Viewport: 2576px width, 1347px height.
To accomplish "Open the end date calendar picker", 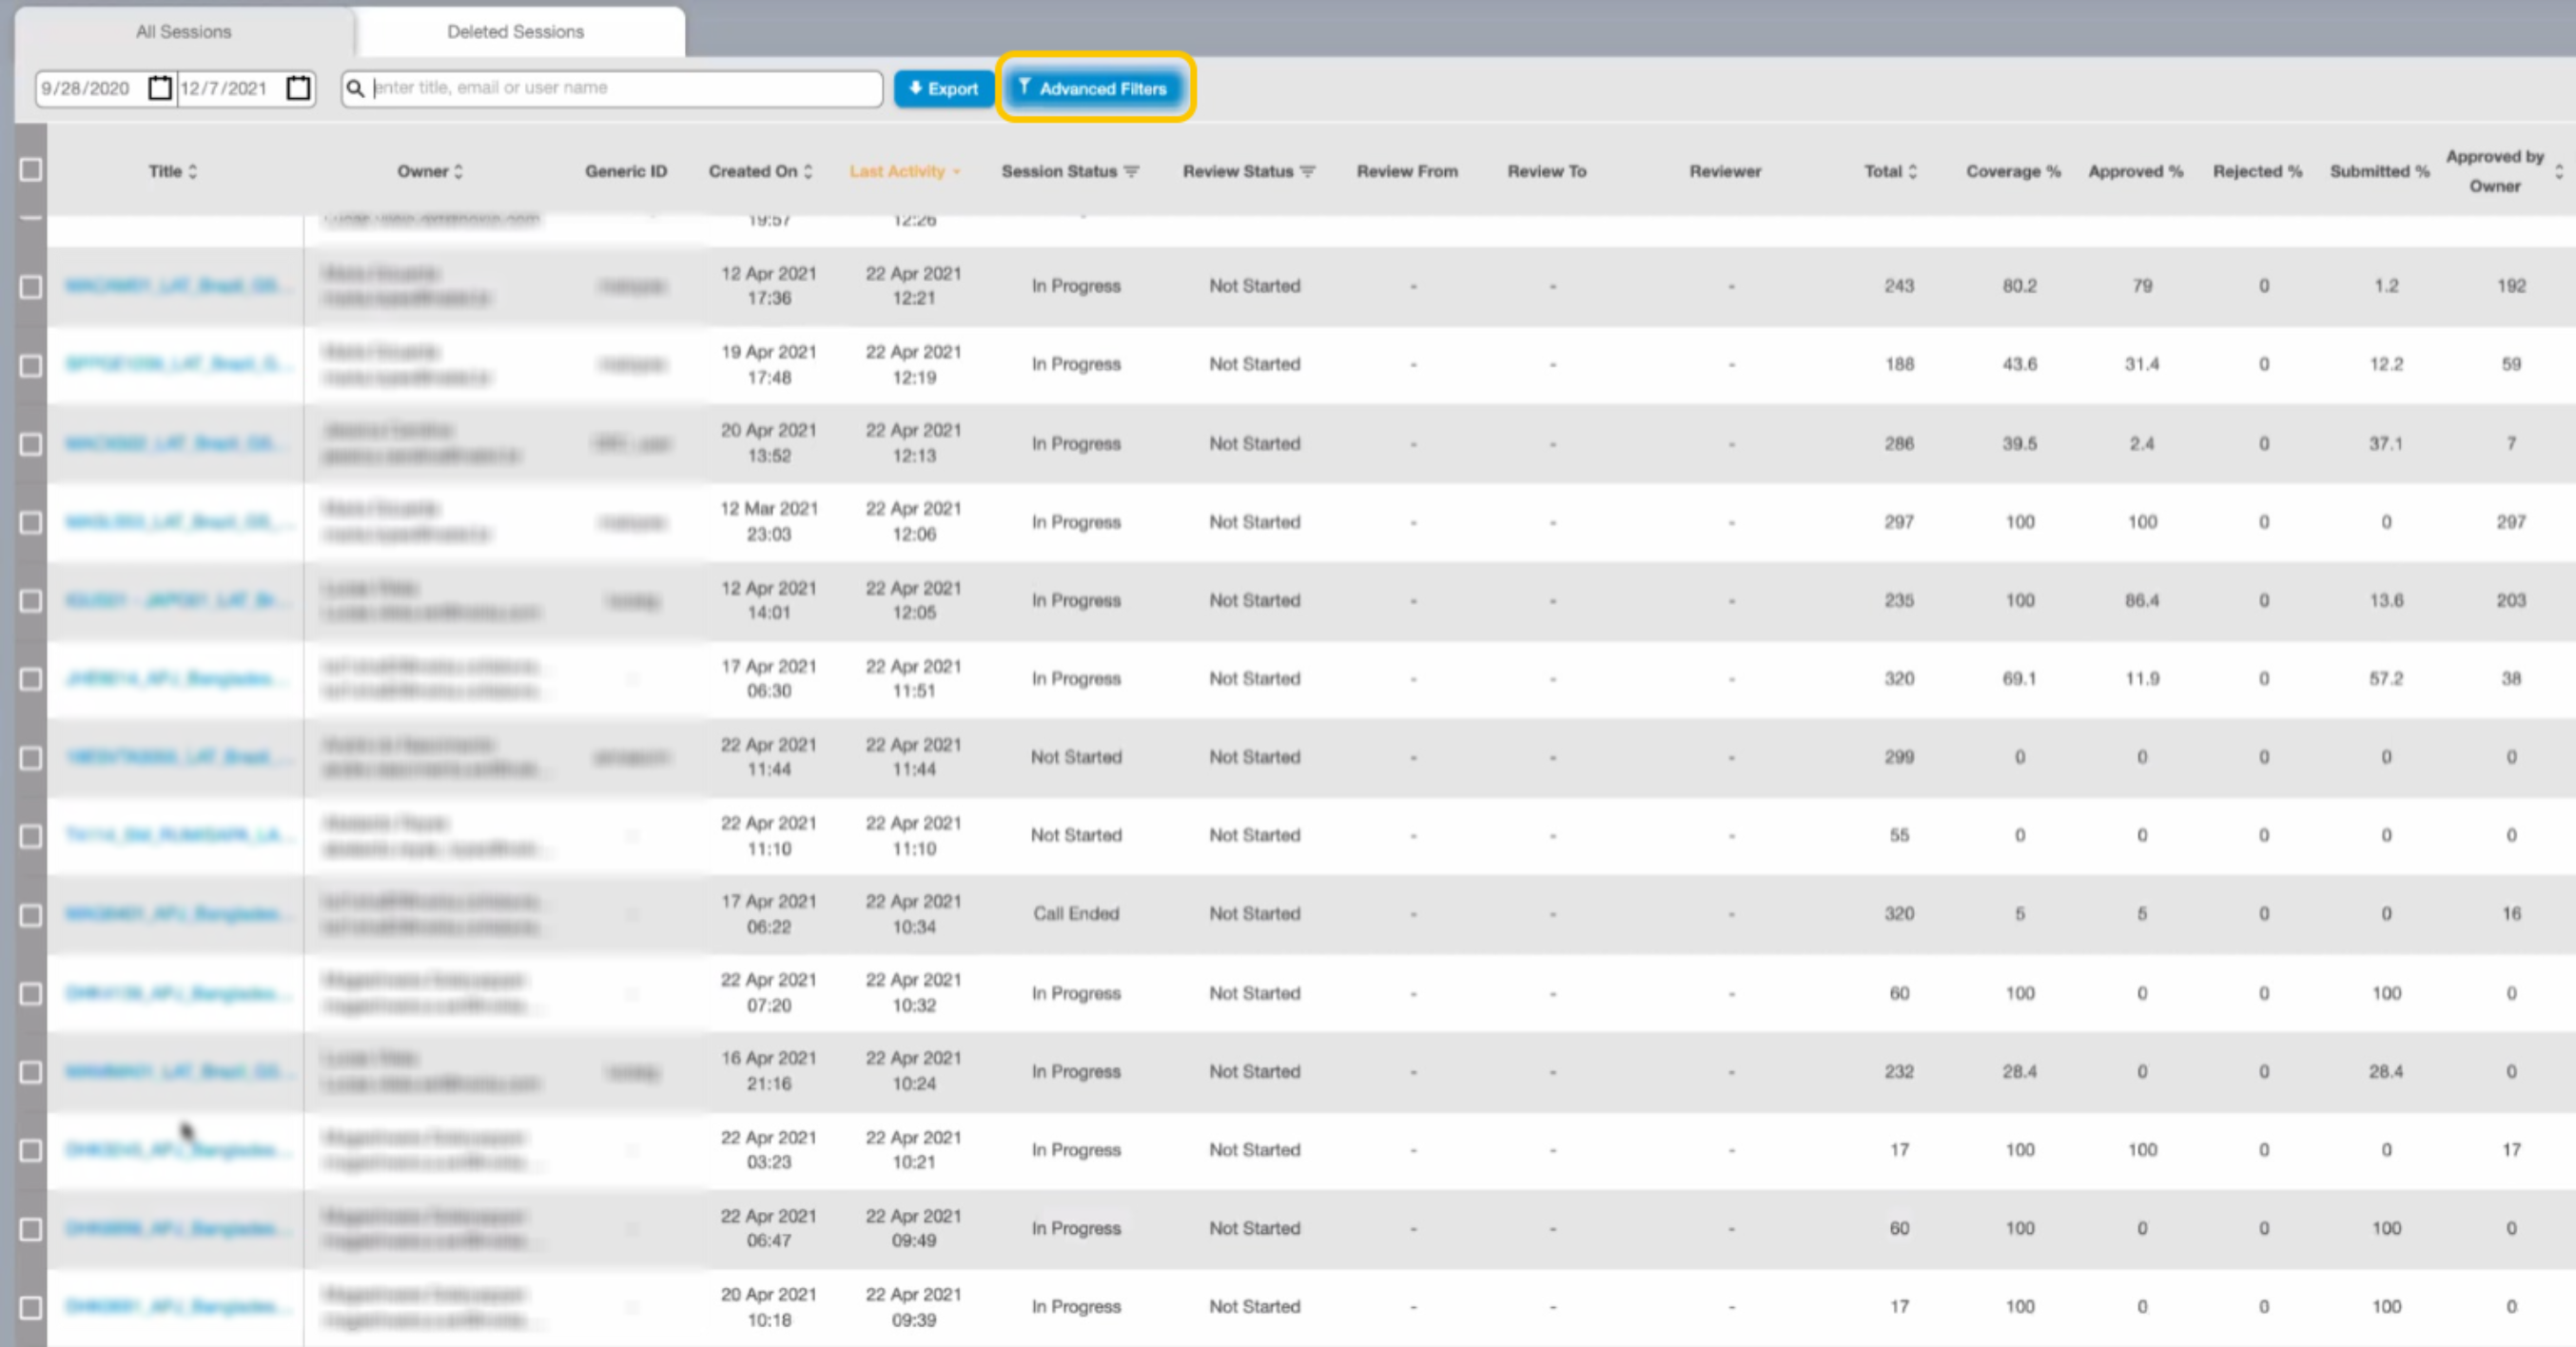I will pyautogui.click(x=298, y=88).
